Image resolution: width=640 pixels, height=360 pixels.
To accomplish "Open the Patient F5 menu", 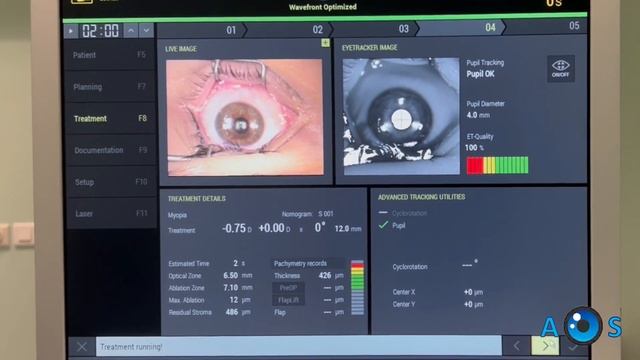I will tap(110, 55).
